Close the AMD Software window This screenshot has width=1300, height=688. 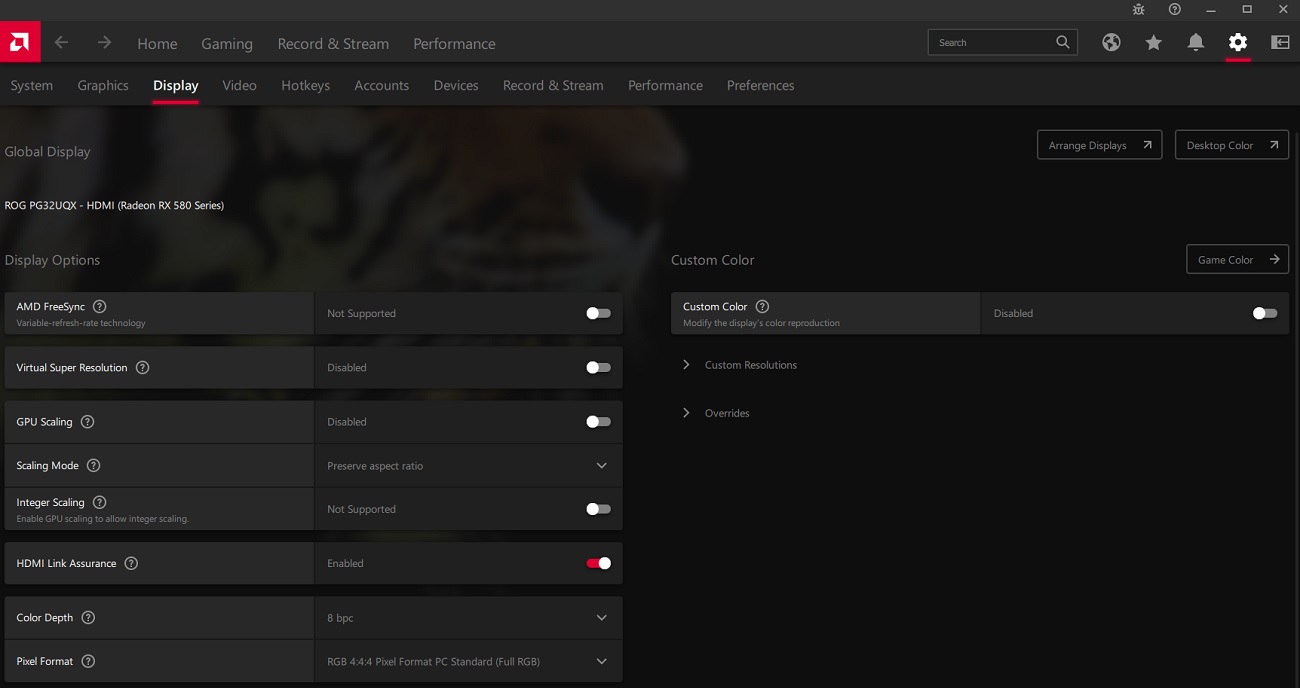[1283, 9]
